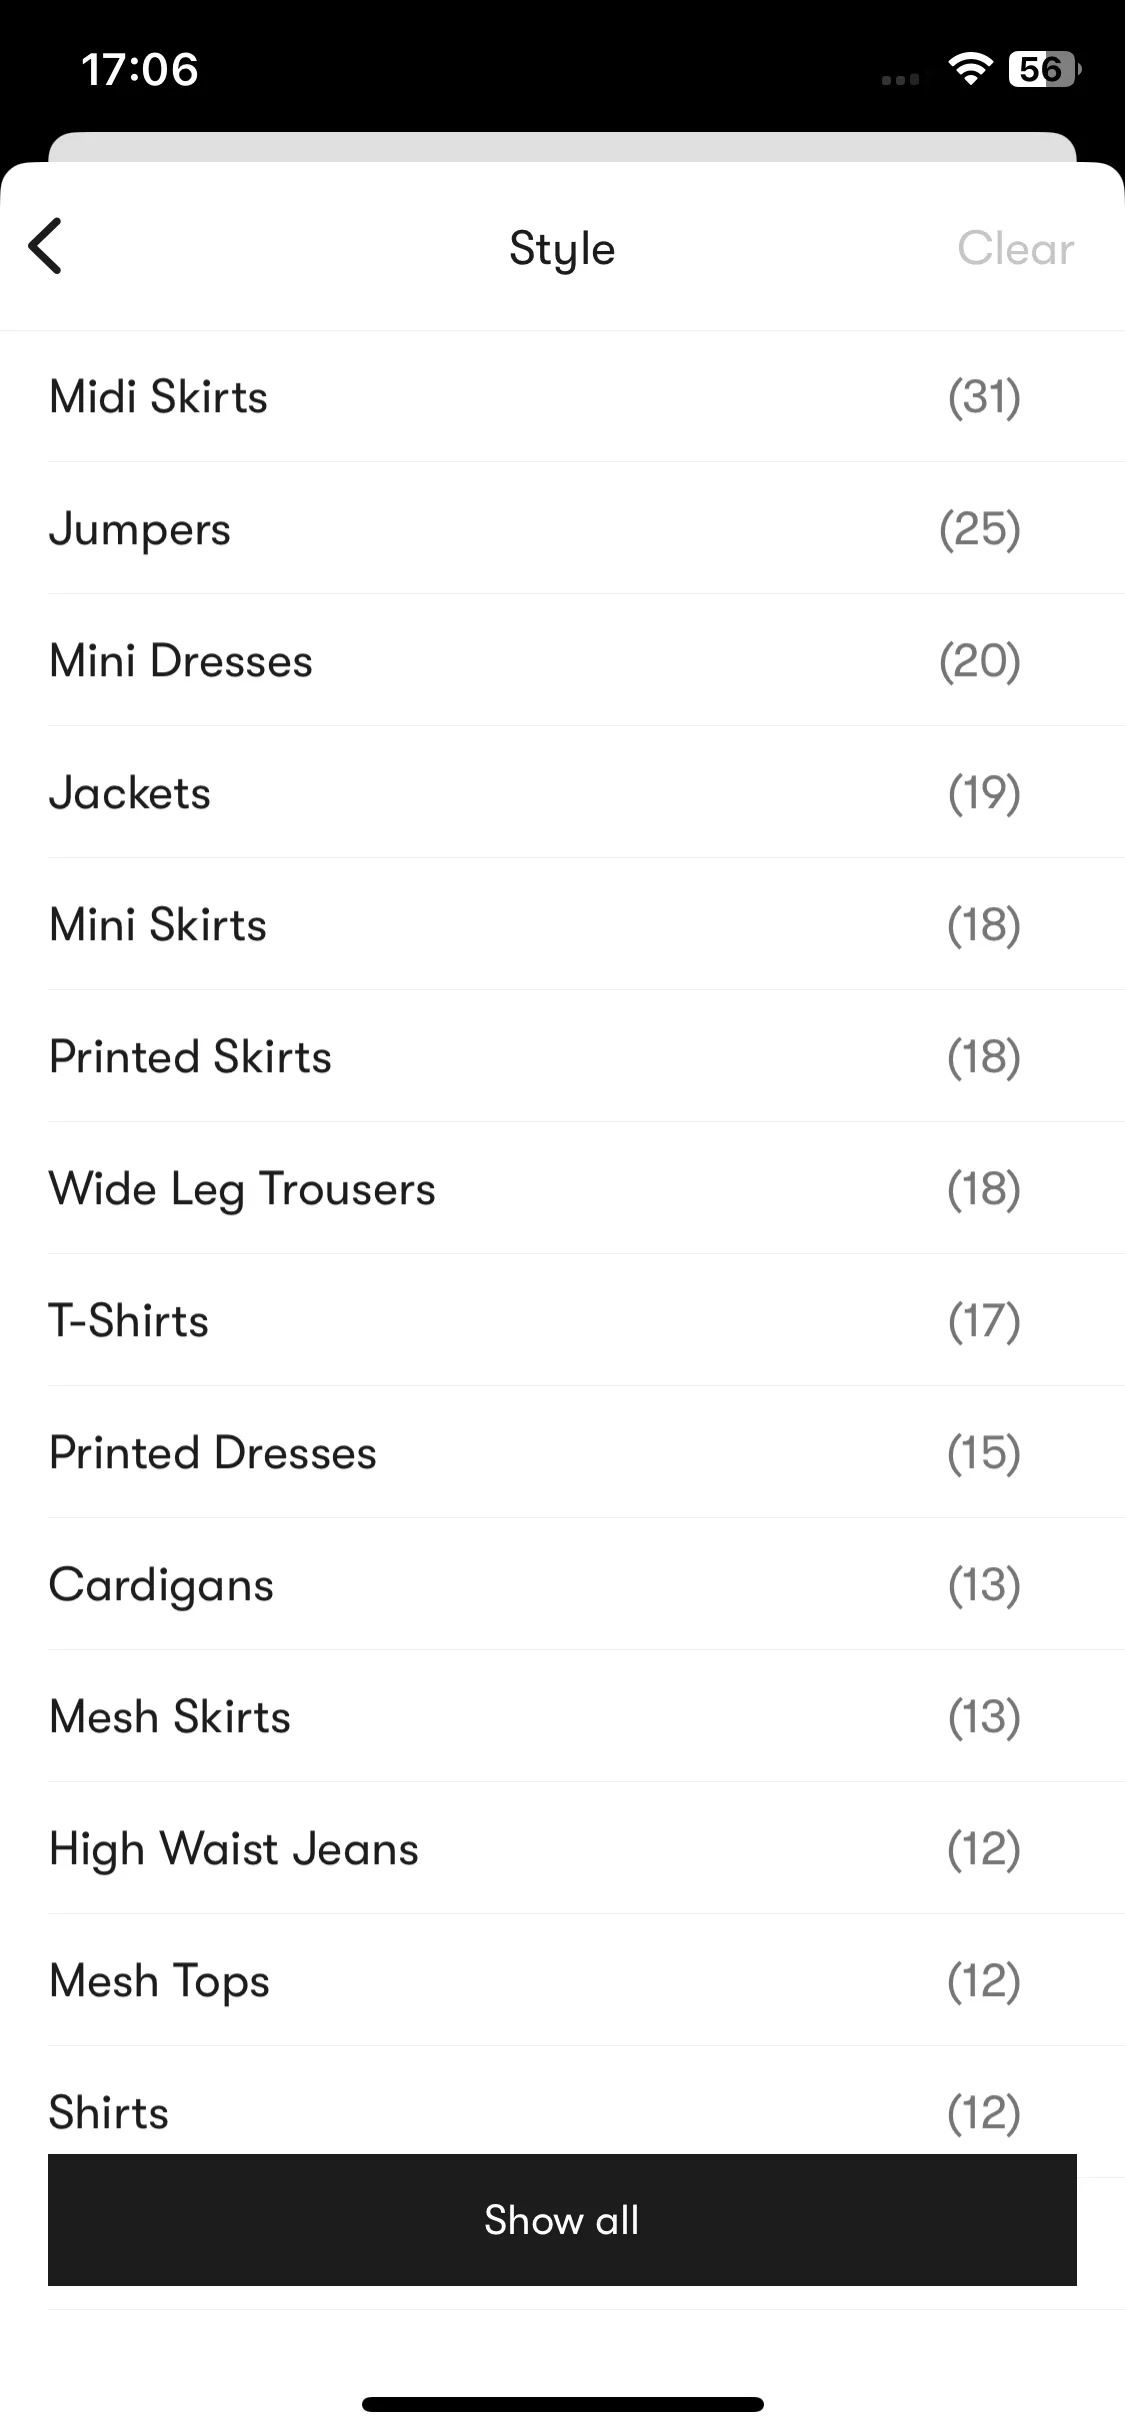Select the Jumpers style filter
Image resolution: width=1125 pixels, height=2436 pixels.
pos(562,529)
